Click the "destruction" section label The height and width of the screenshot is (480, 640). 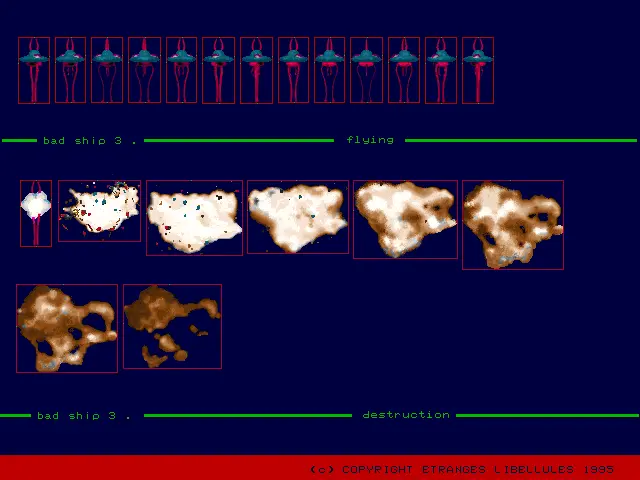405,415
